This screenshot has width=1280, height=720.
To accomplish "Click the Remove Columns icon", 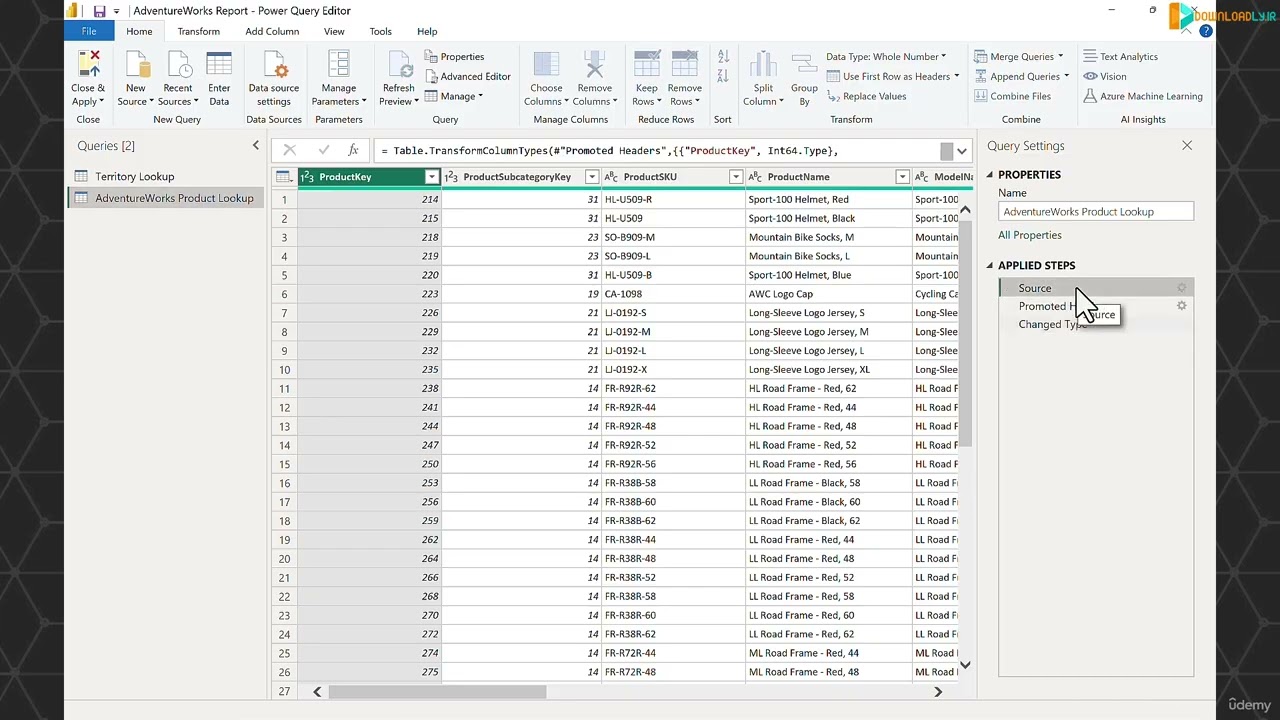I will point(594,65).
